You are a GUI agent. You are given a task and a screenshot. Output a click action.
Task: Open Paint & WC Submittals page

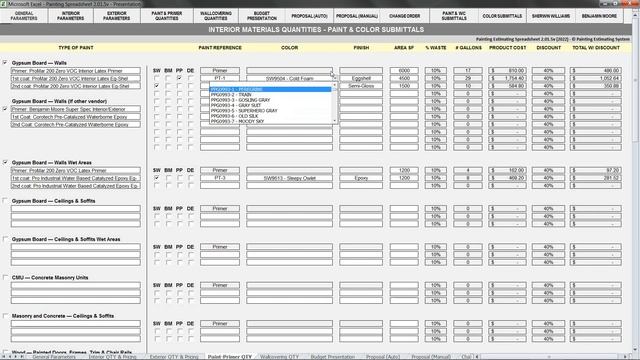pos(454,16)
